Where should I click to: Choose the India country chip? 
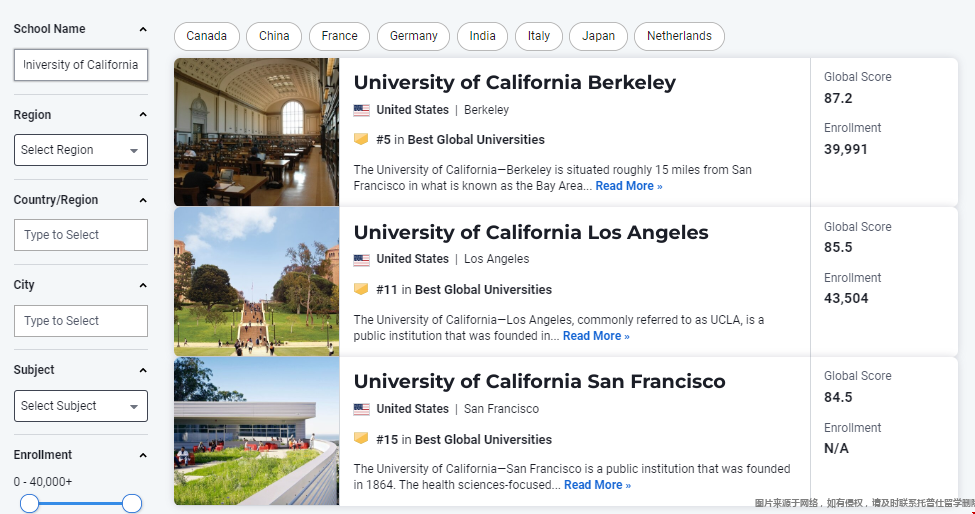coord(483,36)
